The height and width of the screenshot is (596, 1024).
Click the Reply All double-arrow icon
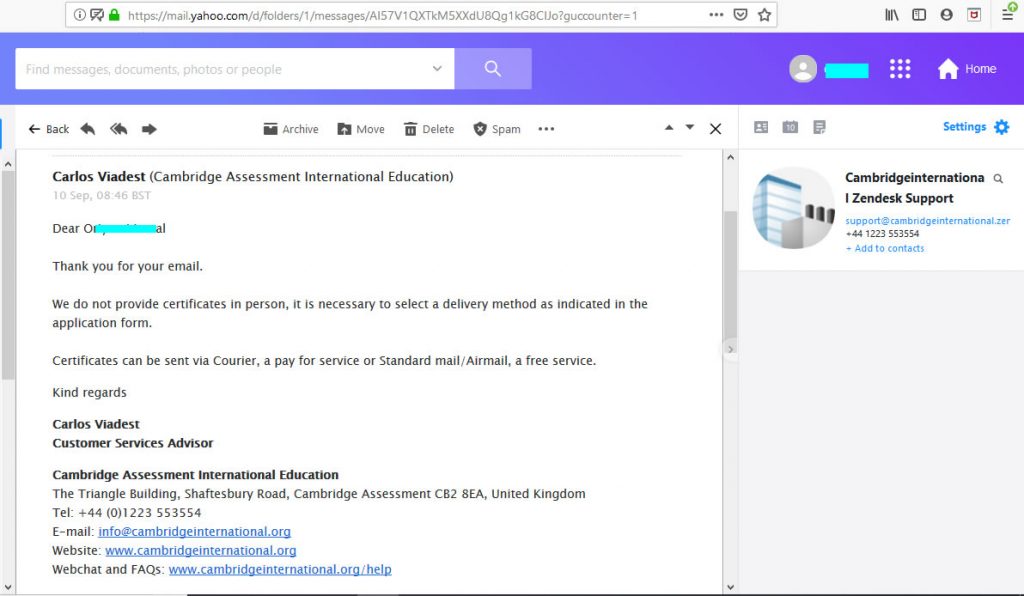(x=118, y=129)
